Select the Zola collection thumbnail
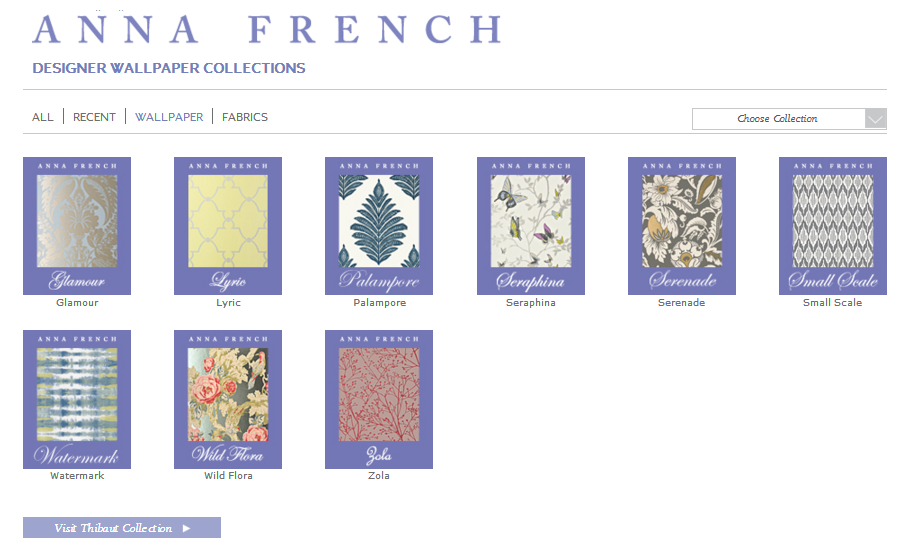 click(x=379, y=399)
